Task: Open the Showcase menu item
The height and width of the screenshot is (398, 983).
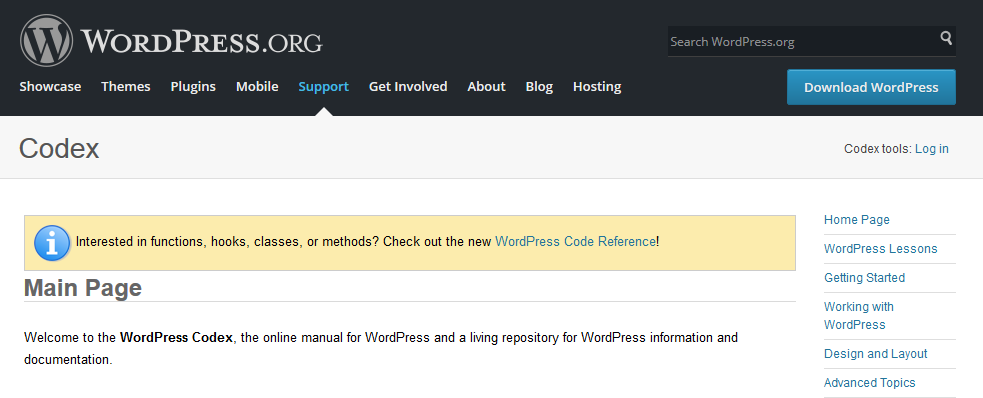Action: 50,86
